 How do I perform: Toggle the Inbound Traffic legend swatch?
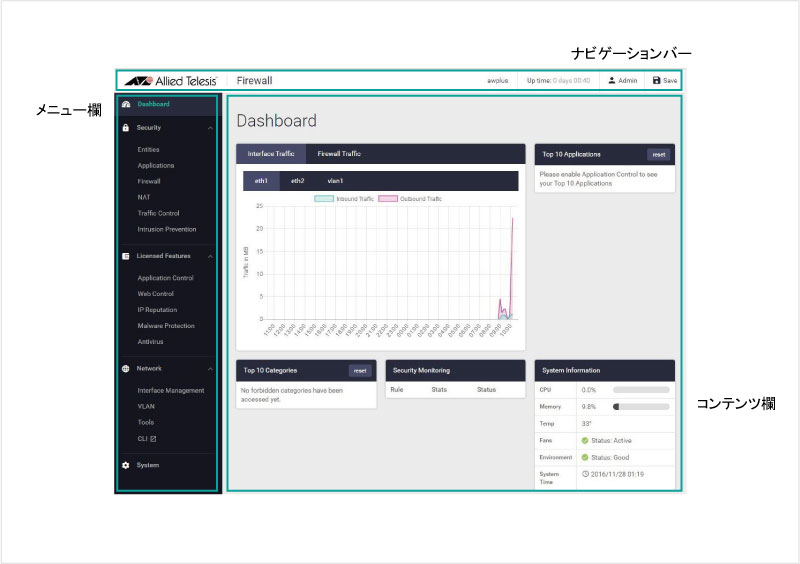(324, 199)
